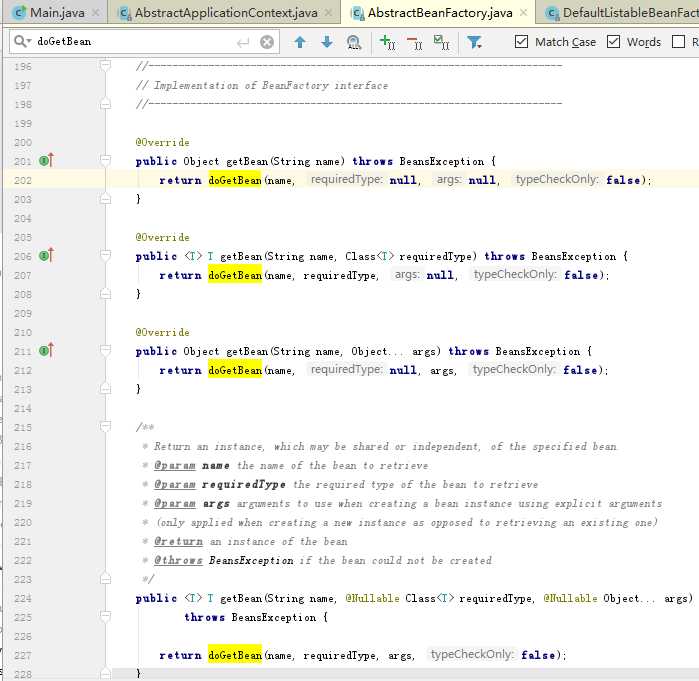Switch to the Main.java tab
Viewport: 699px width, 681px height.
tap(57, 12)
